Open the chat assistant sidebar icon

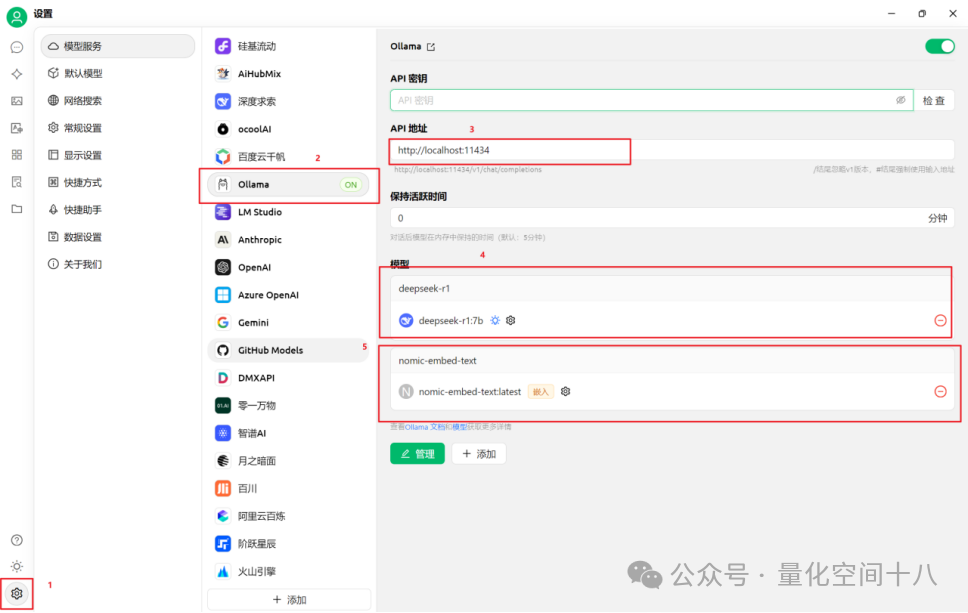coord(17,48)
